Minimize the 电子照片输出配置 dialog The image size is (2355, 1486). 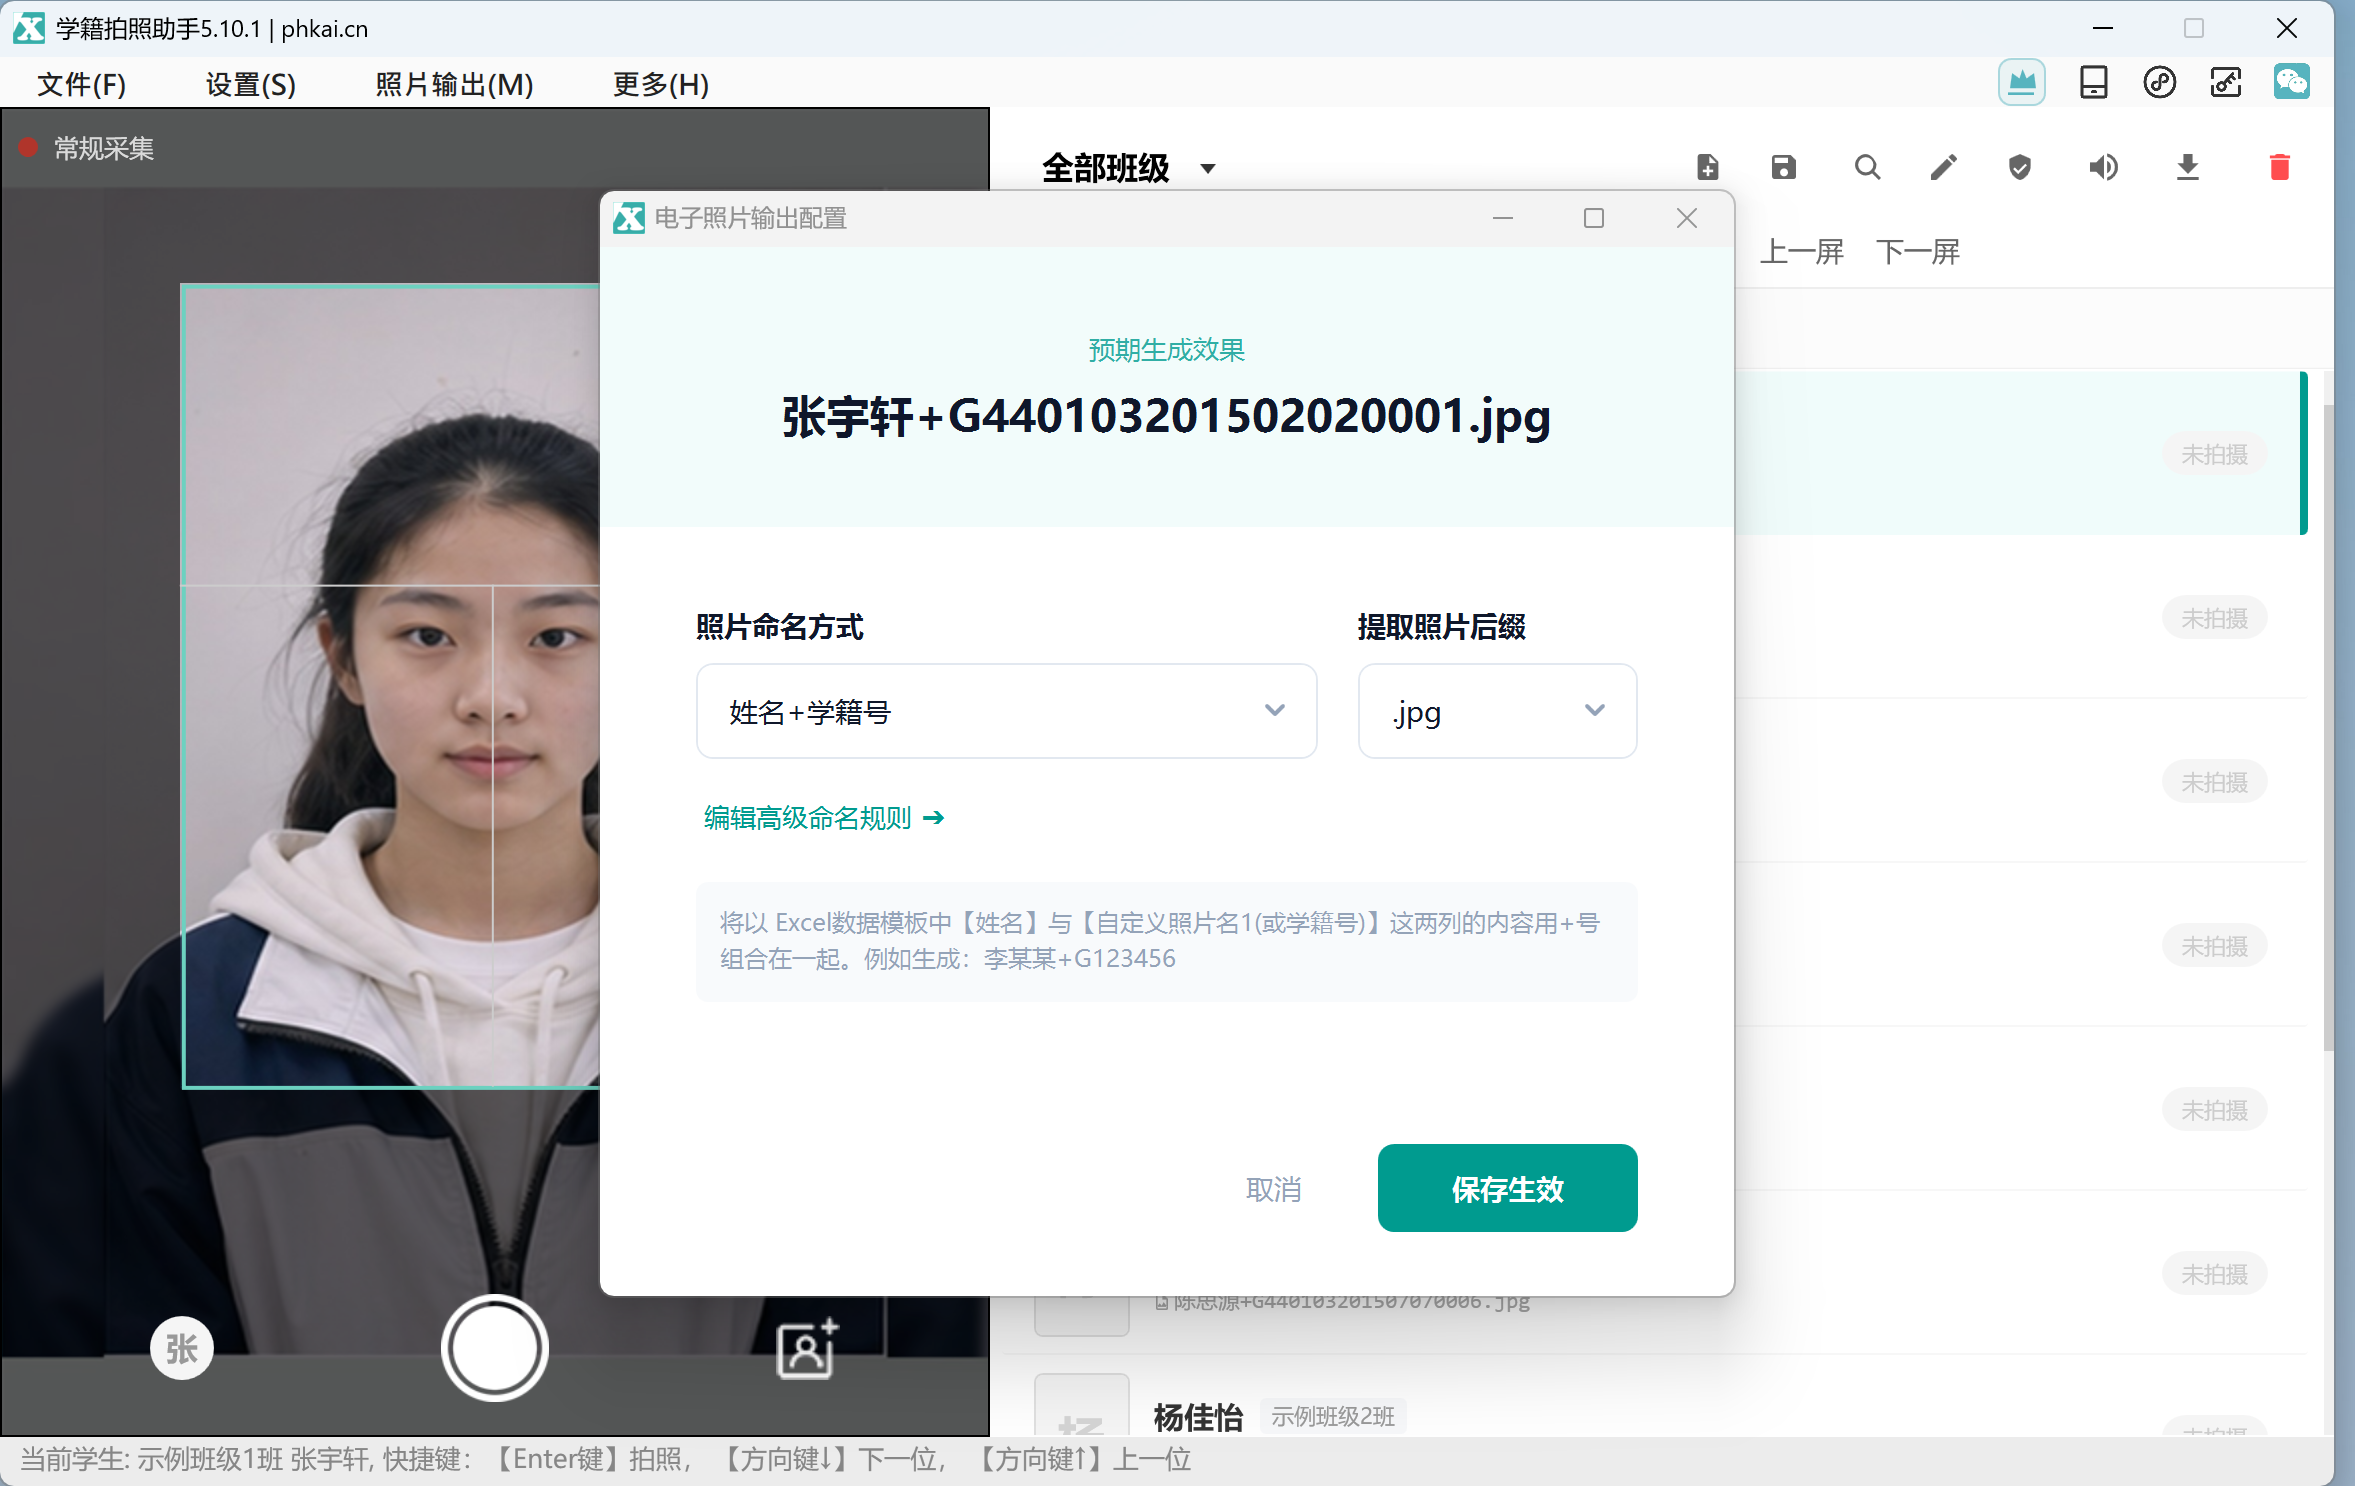pyautogui.click(x=1502, y=218)
